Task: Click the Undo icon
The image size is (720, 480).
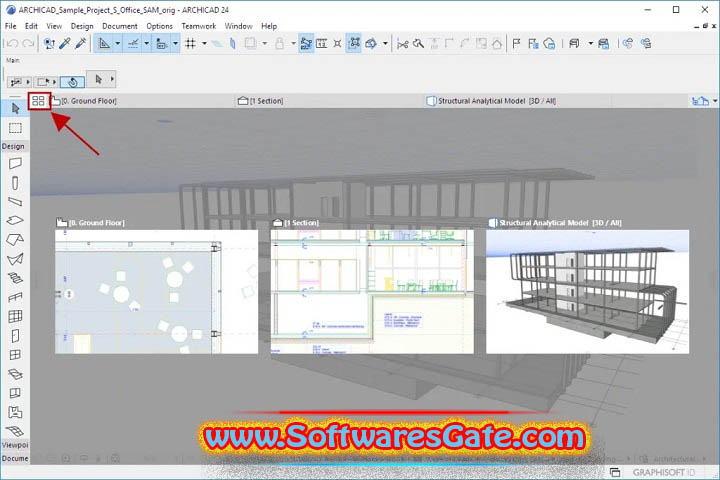Action: (x=12, y=44)
